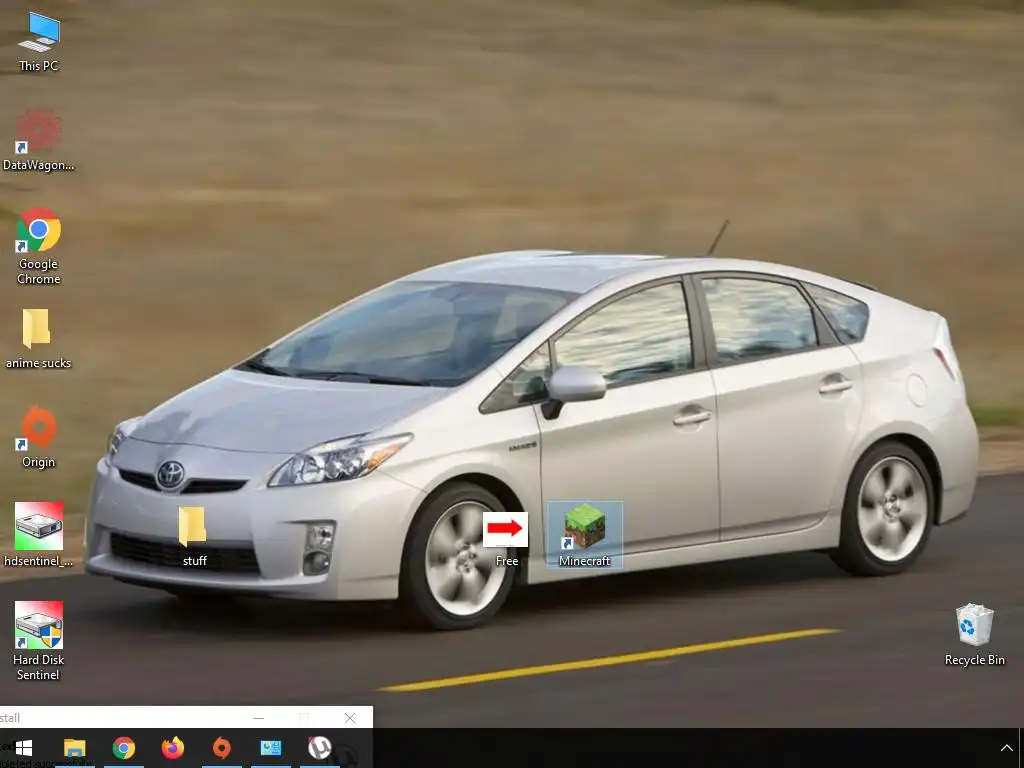
Task: Click the 'Hard Disk Sentinel' label
Action: pos(39,667)
